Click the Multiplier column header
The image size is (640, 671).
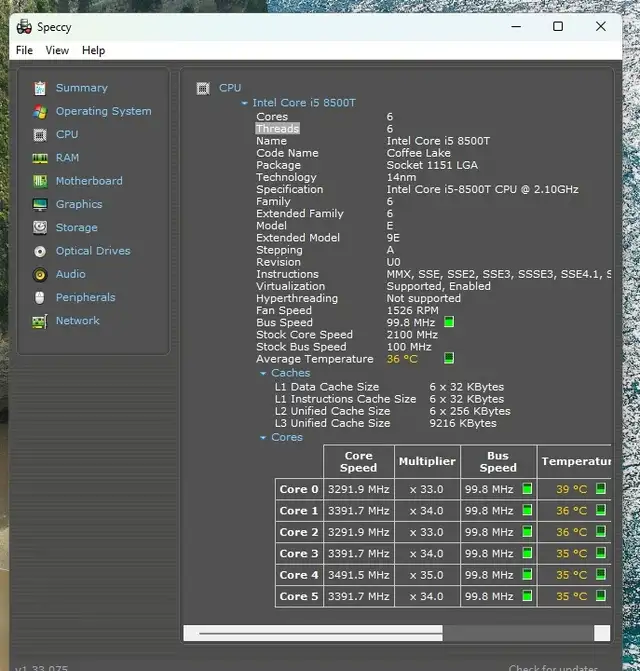427,461
